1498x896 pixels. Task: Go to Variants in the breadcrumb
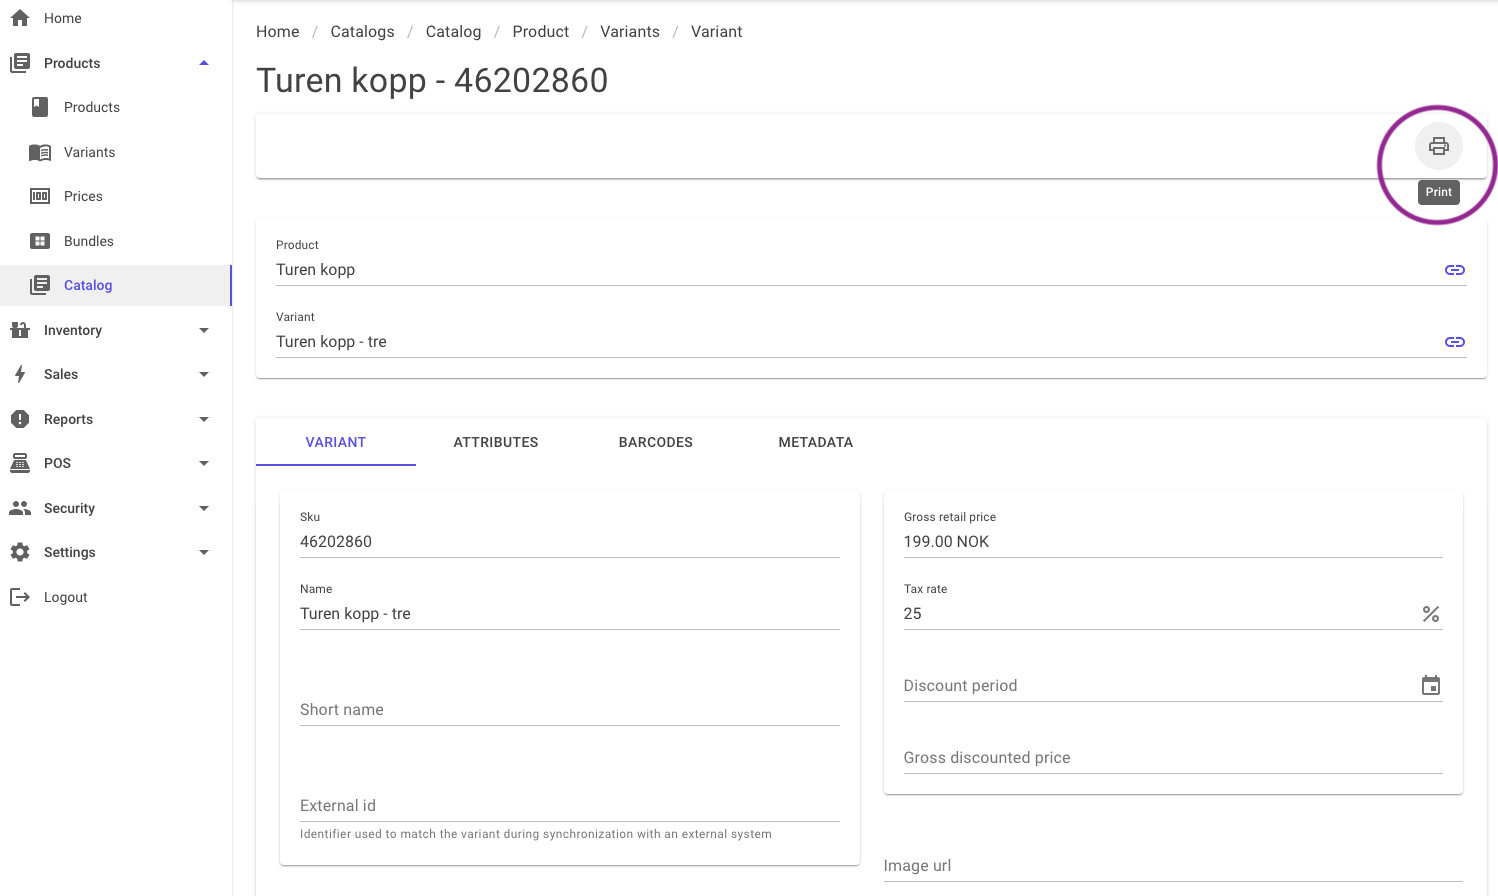630,32
